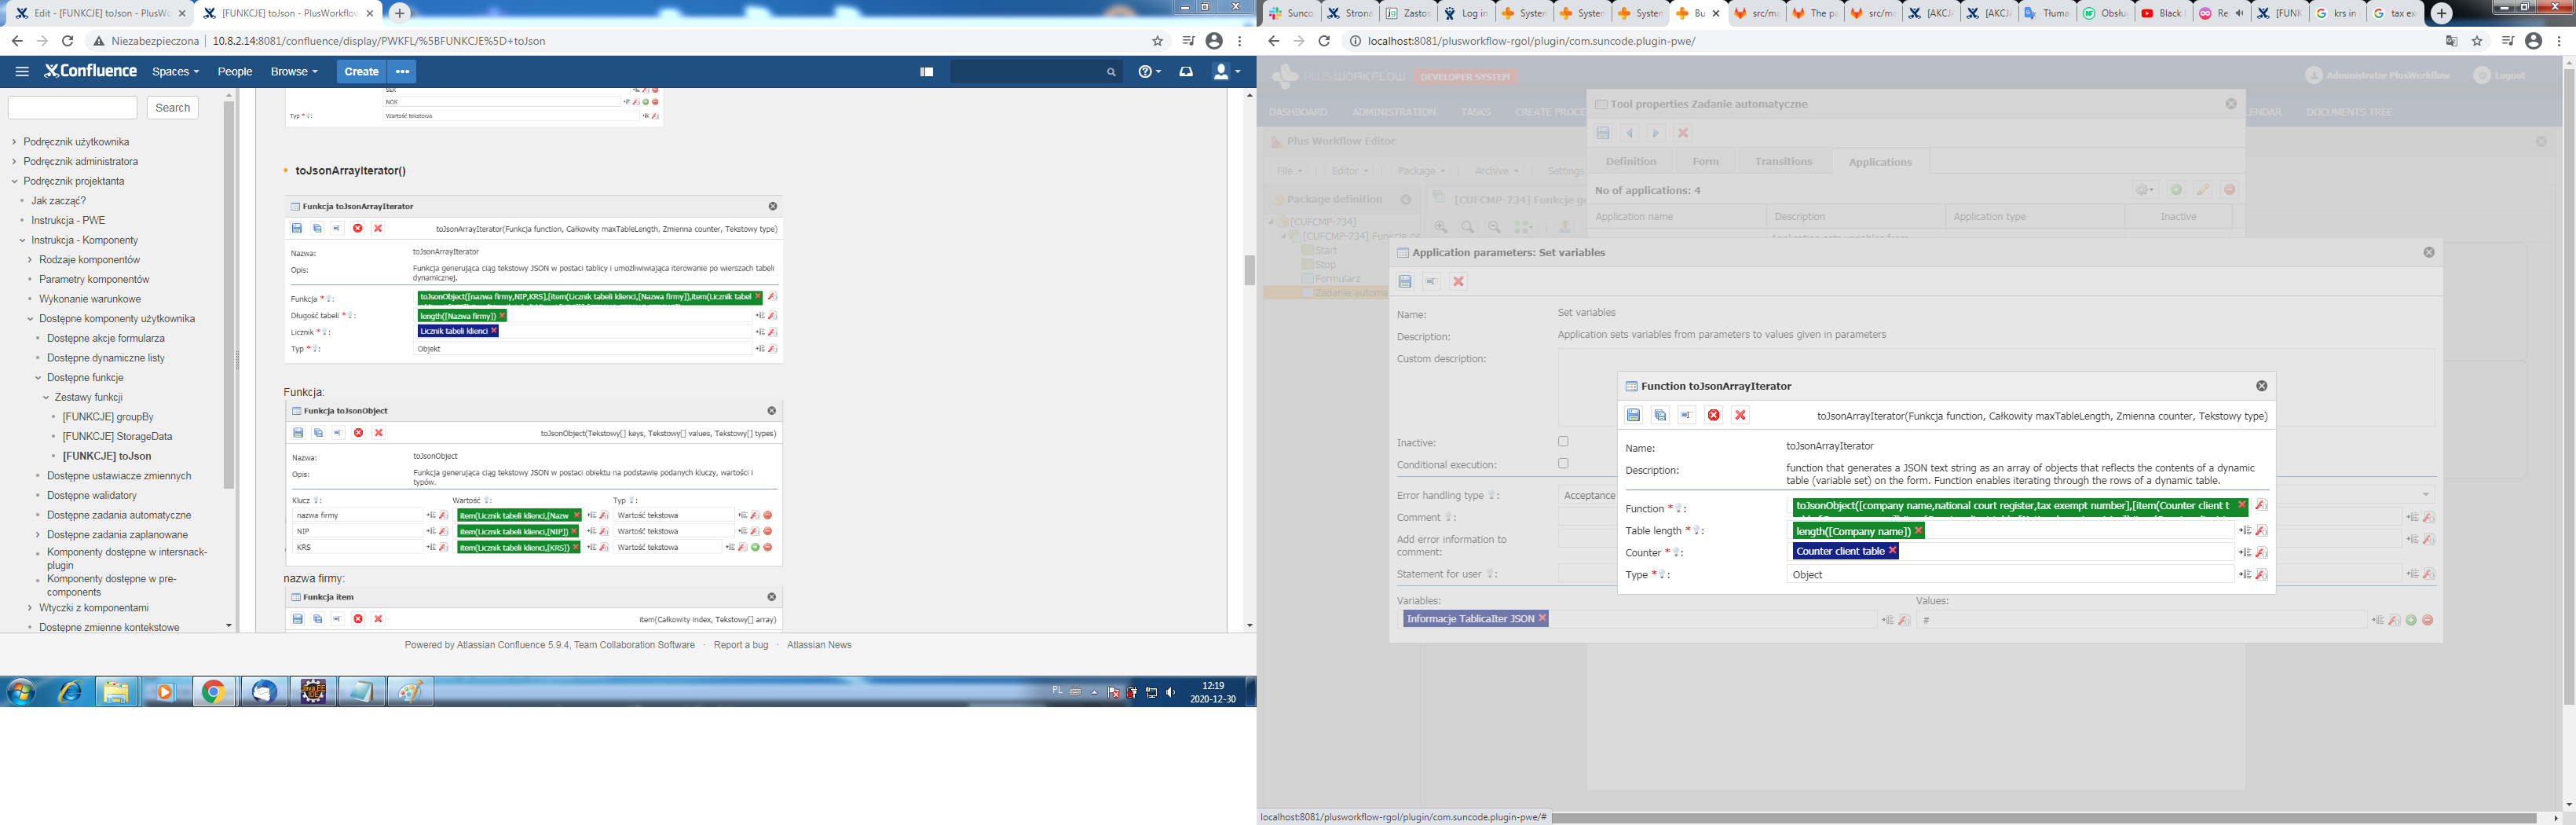
Task: Click the Type field containing Object
Action: tap(2010, 574)
